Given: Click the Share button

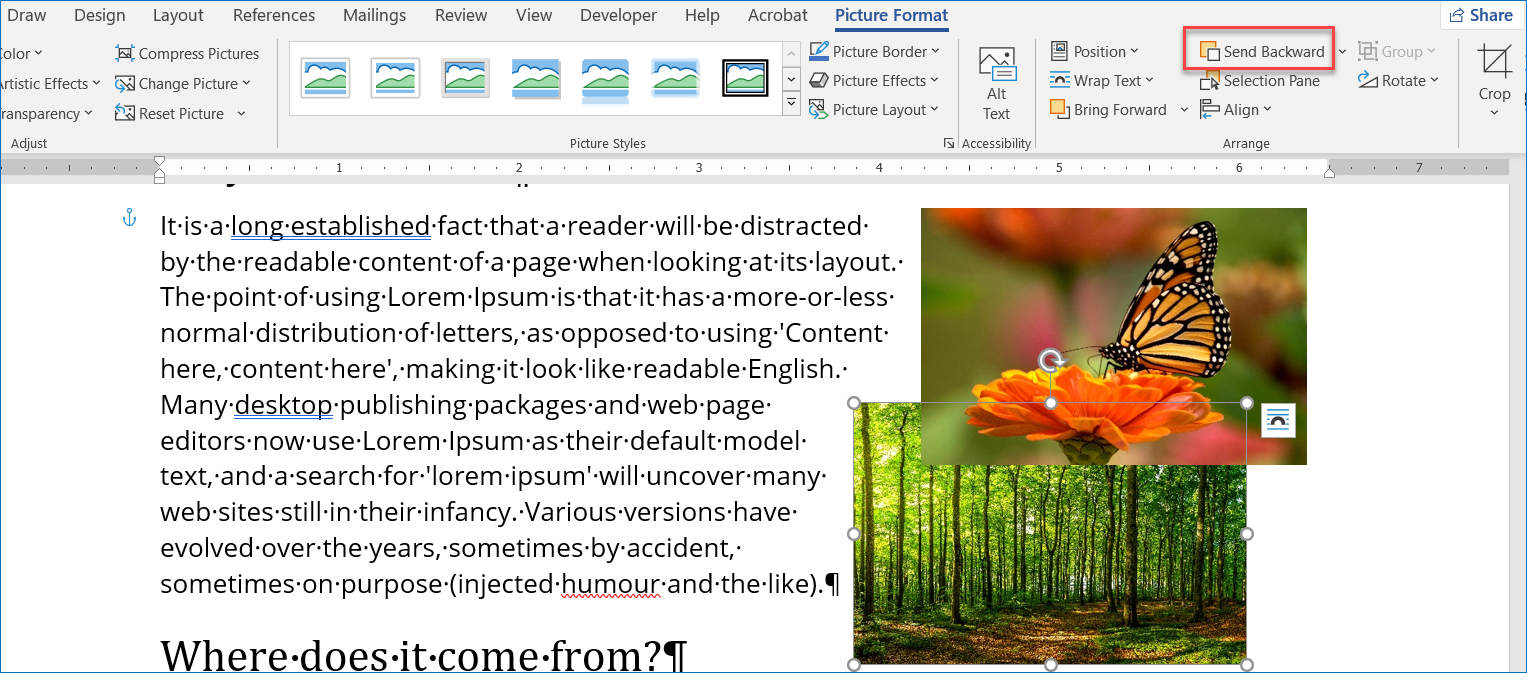Looking at the screenshot, I should pyautogui.click(x=1481, y=15).
